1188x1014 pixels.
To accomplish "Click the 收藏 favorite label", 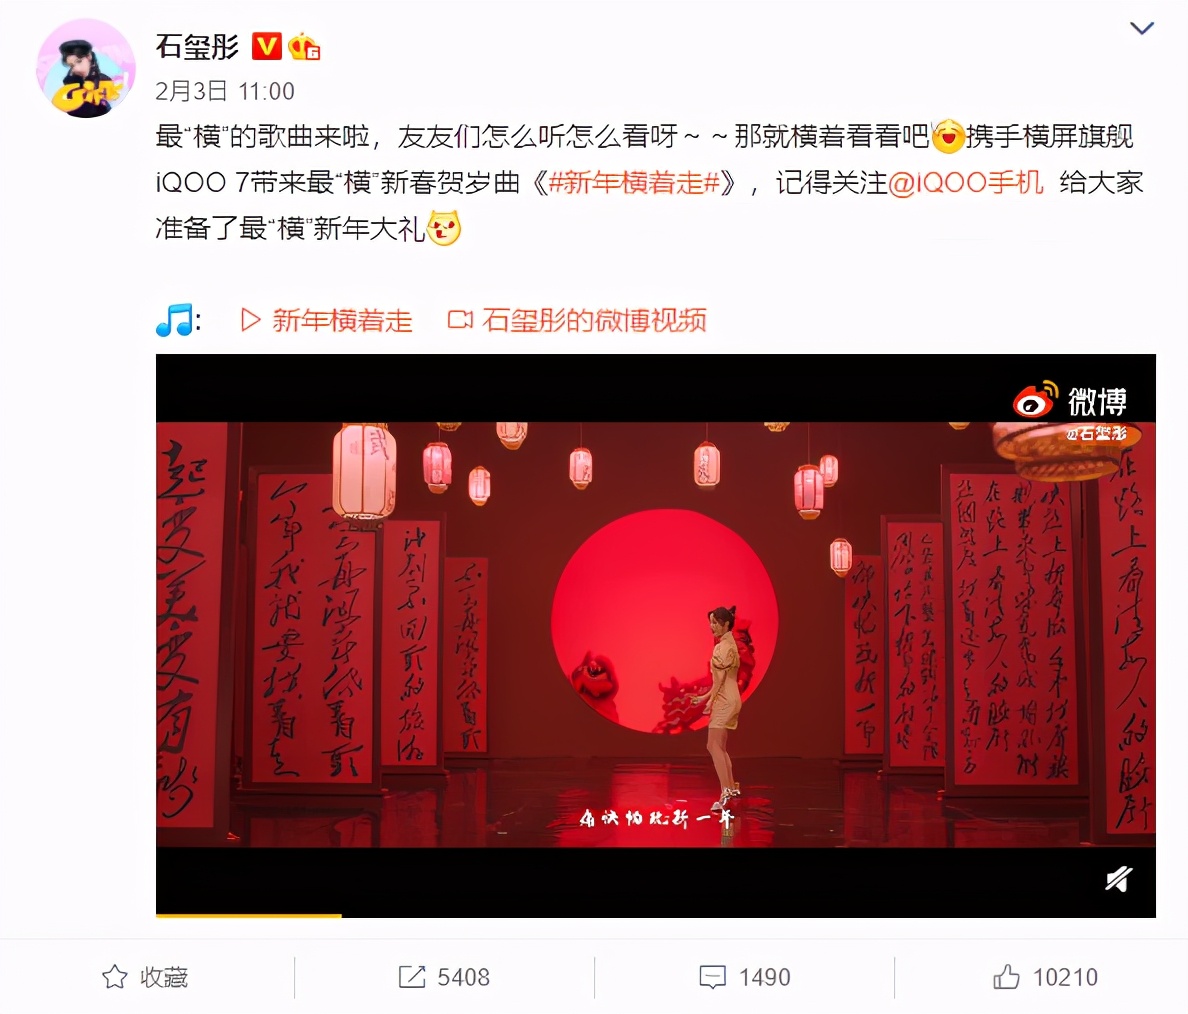I will coord(164,978).
